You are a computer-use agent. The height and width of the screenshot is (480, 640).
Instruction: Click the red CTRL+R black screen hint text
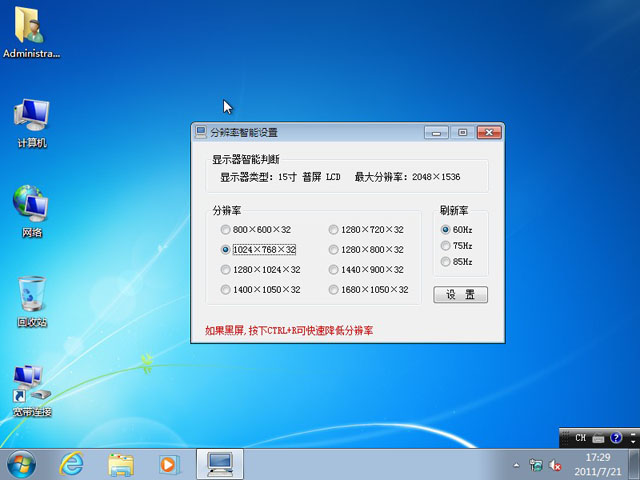pos(289,330)
